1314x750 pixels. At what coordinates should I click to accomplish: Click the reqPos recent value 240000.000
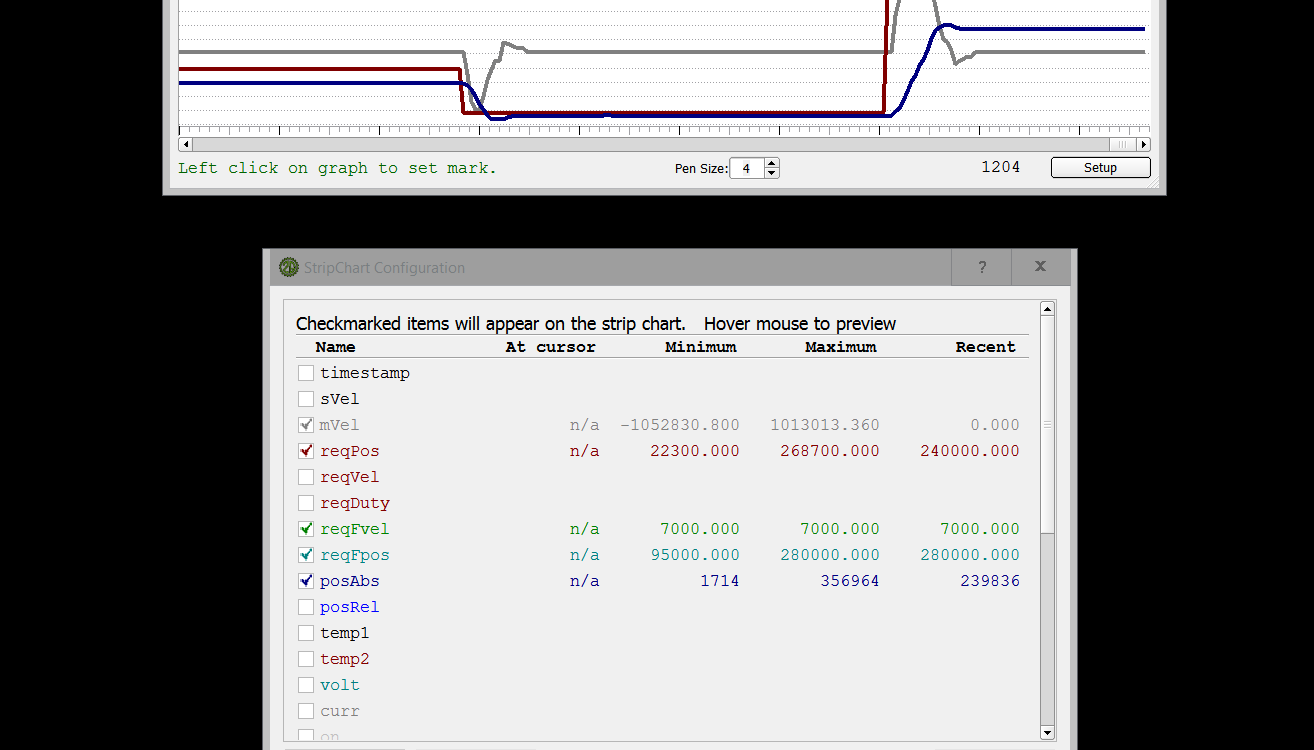(970, 451)
